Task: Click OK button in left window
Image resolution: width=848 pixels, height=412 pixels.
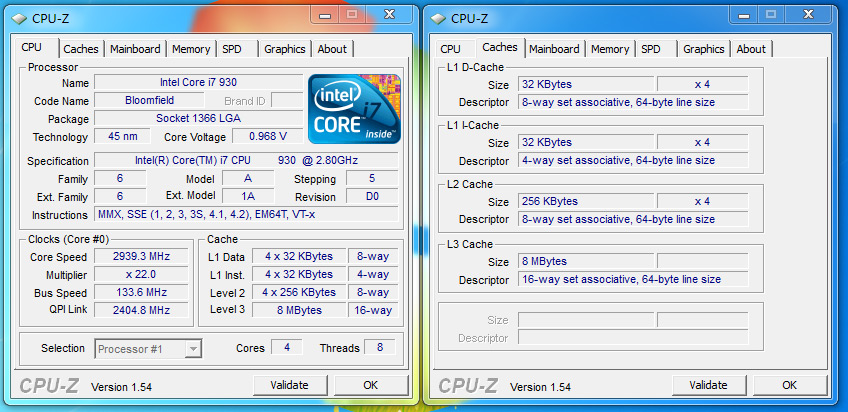Action: coord(370,385)
